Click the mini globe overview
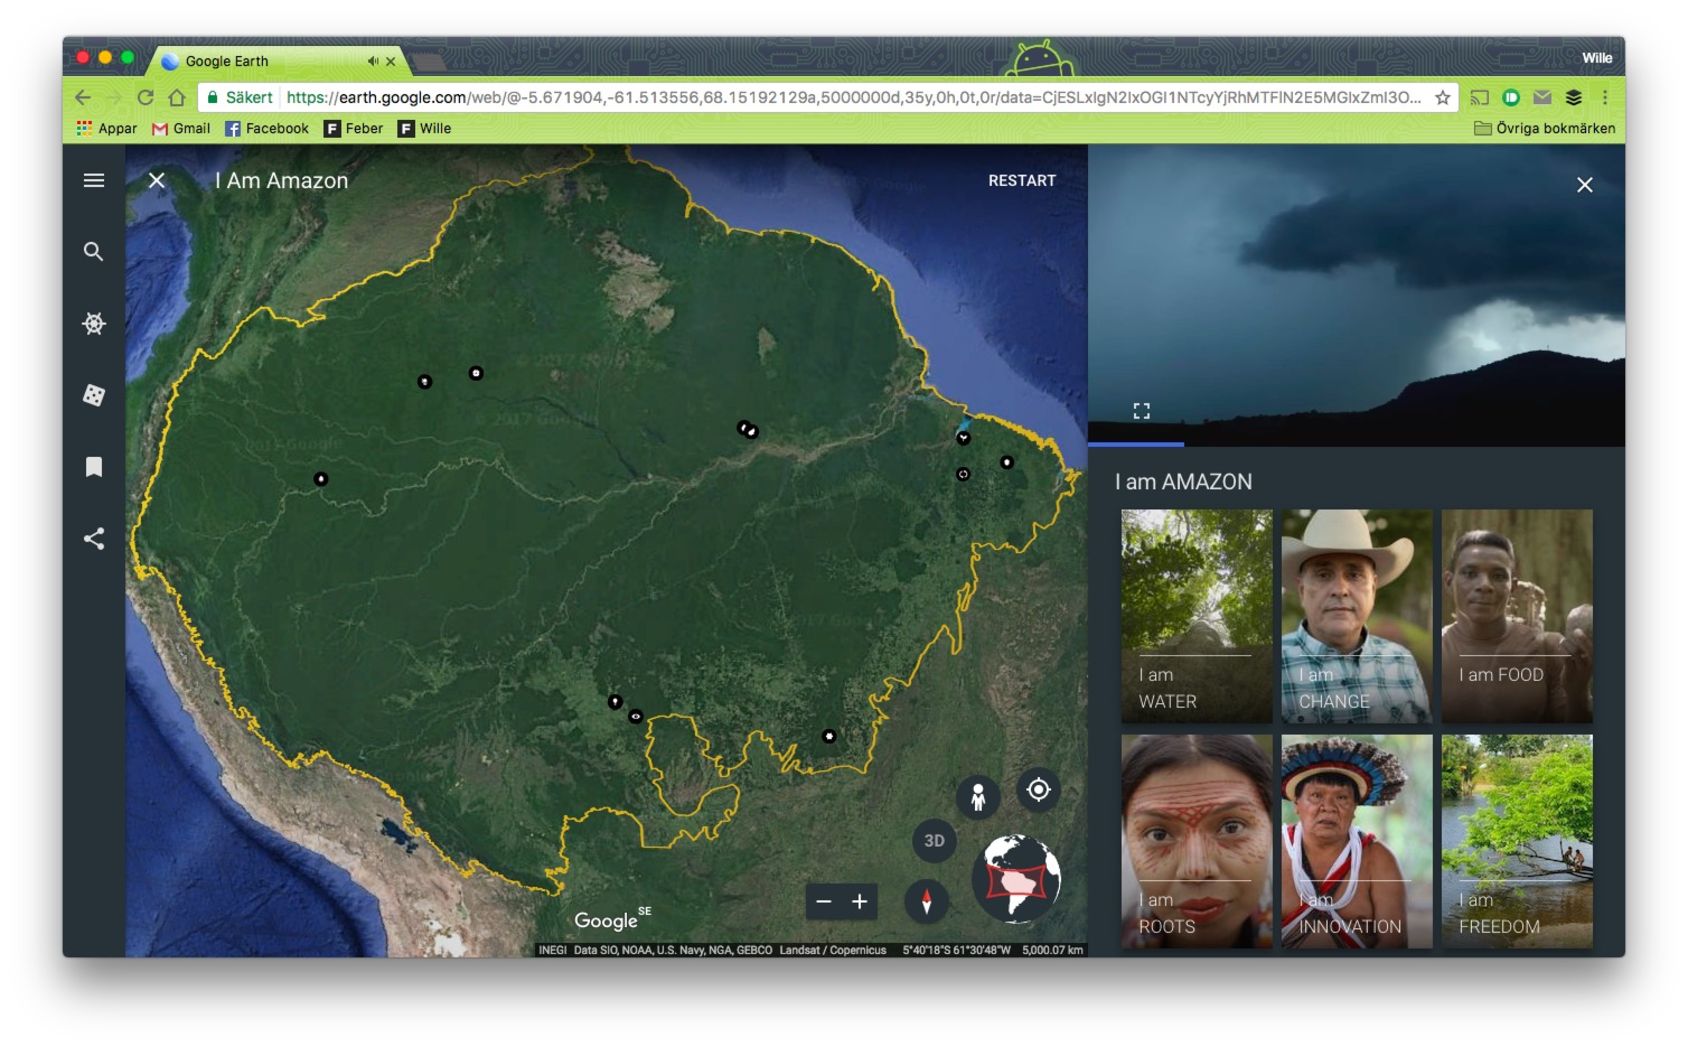 [x=1017, y=878]
